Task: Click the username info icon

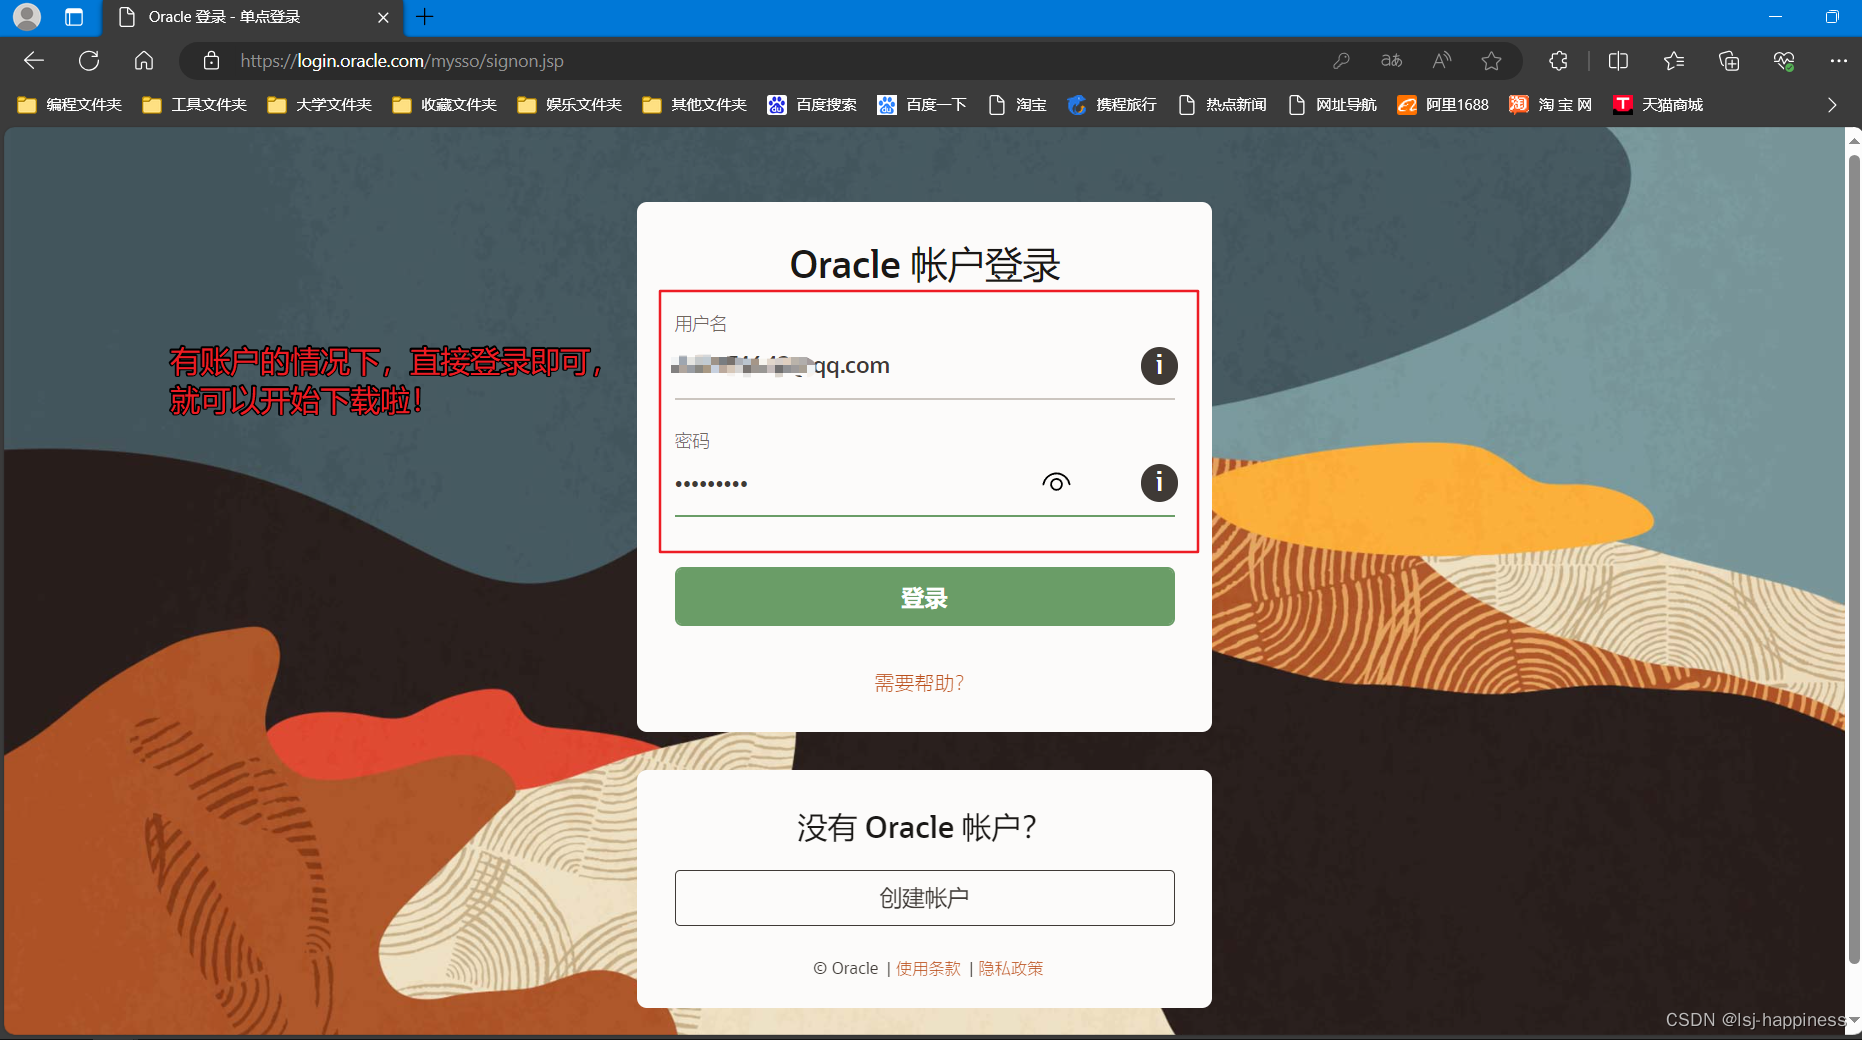Action: coord(1159,365)
